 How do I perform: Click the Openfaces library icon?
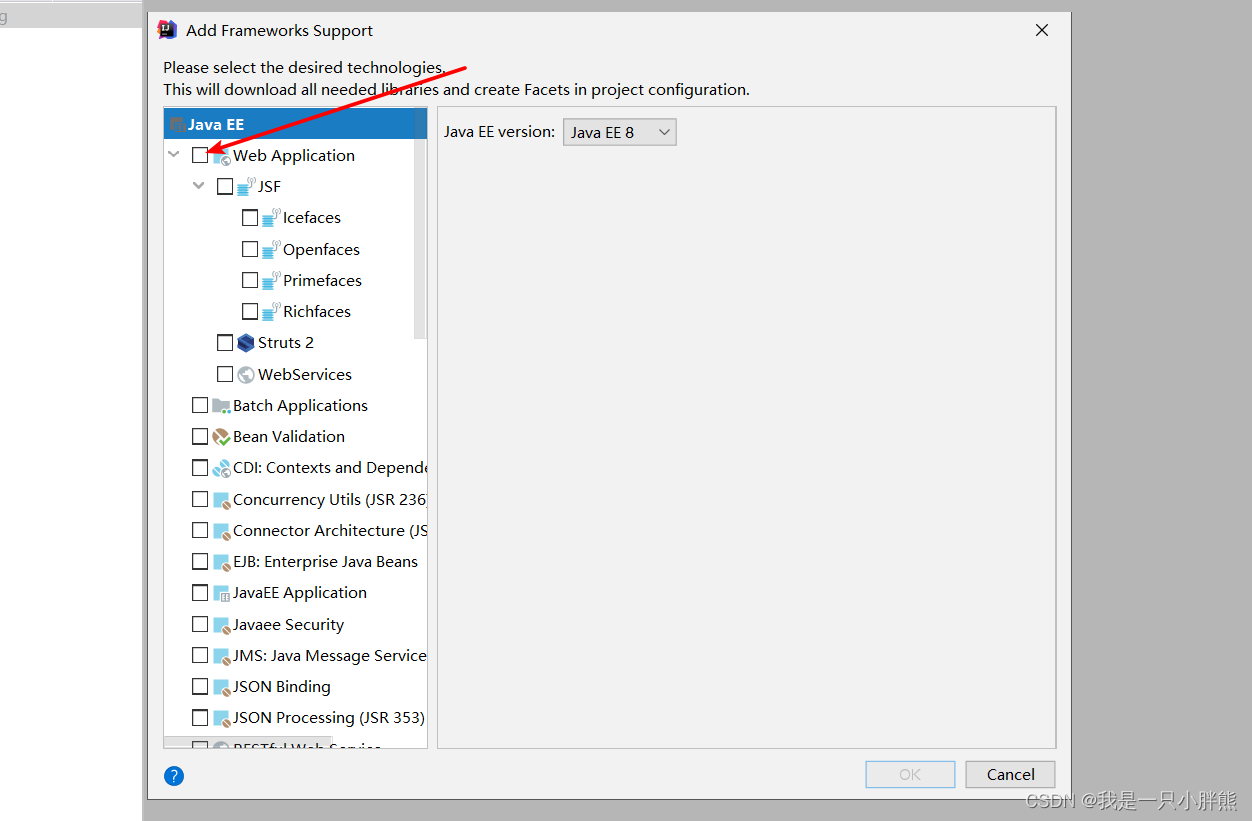[x=271, y=249]
